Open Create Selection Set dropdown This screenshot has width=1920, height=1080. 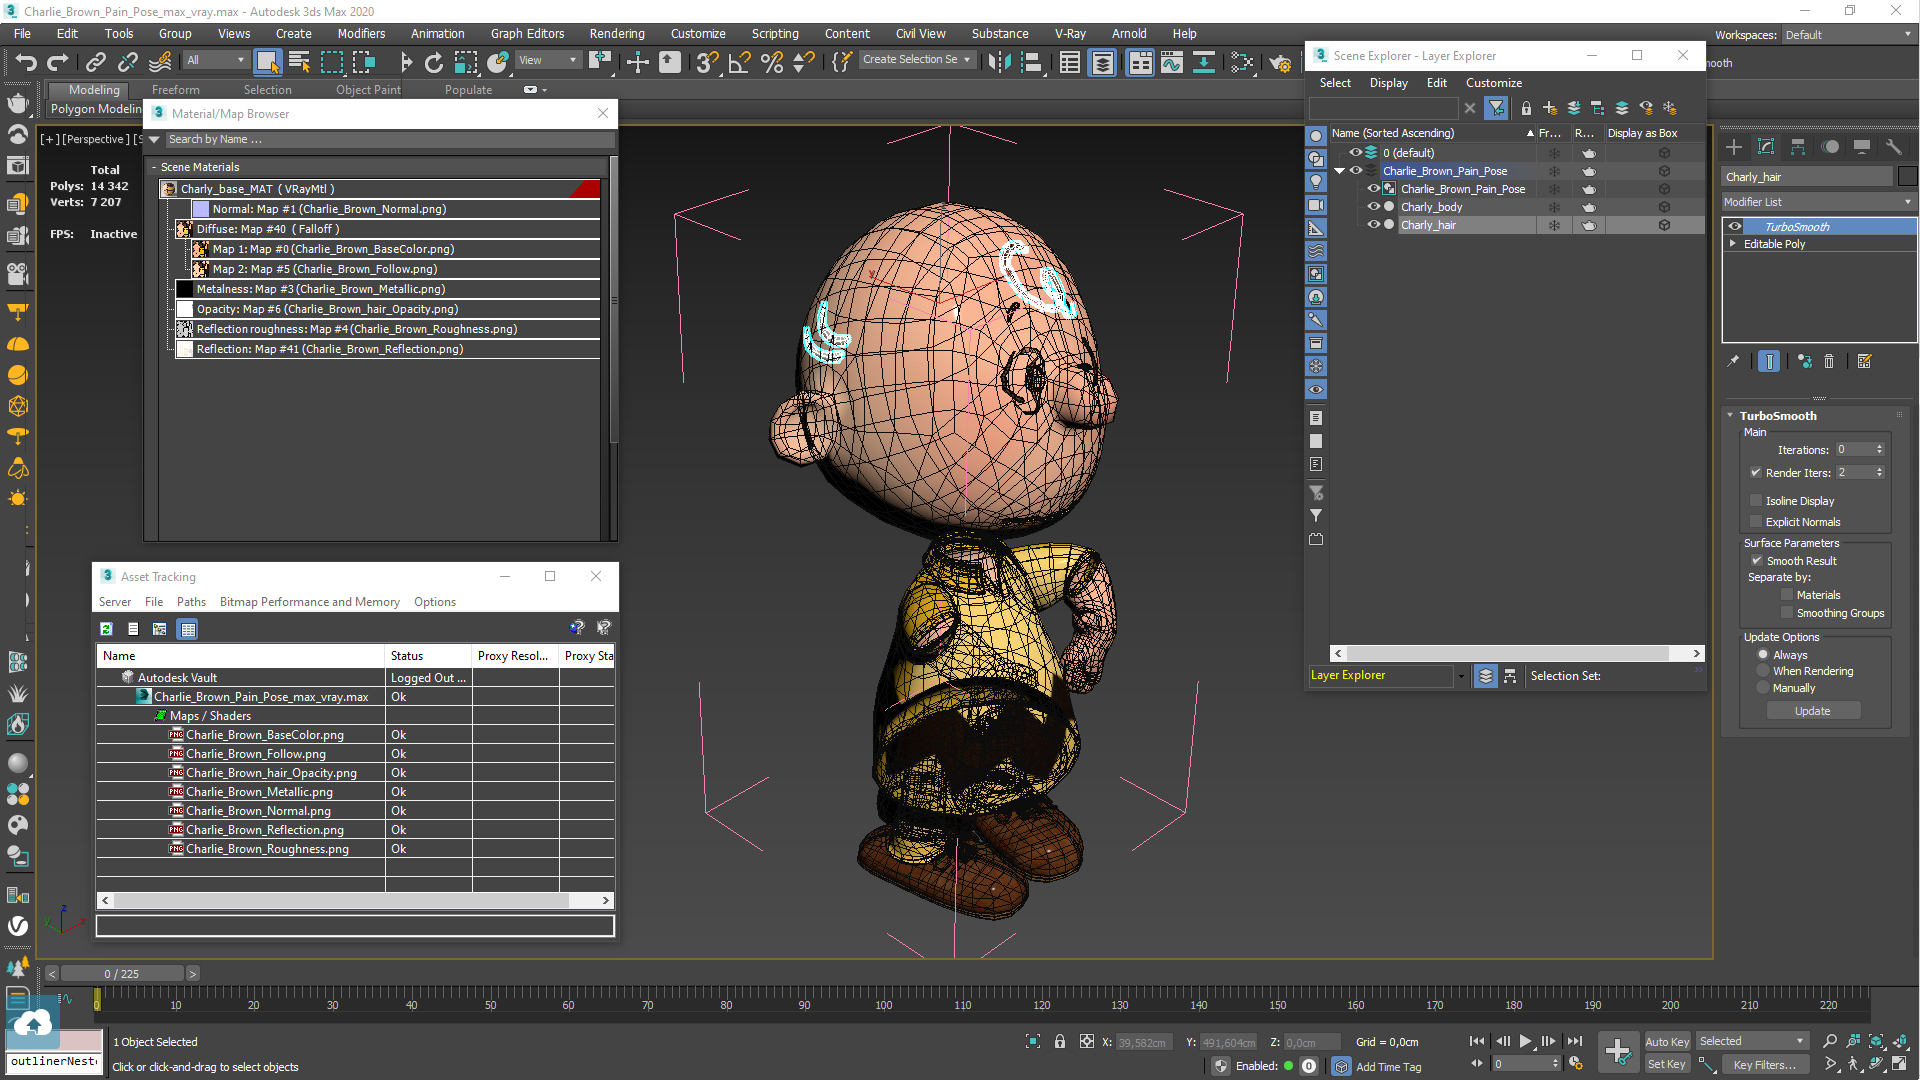(x=916, y=60)
